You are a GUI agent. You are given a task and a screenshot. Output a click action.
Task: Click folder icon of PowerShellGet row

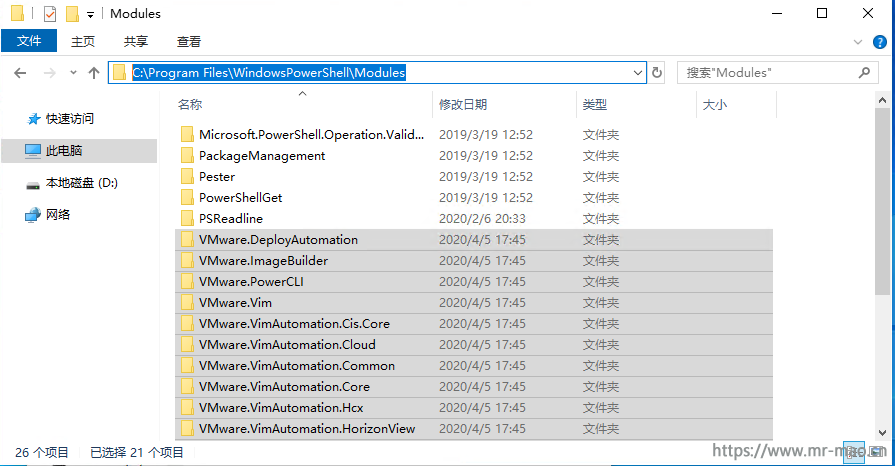tap(187, 197)
